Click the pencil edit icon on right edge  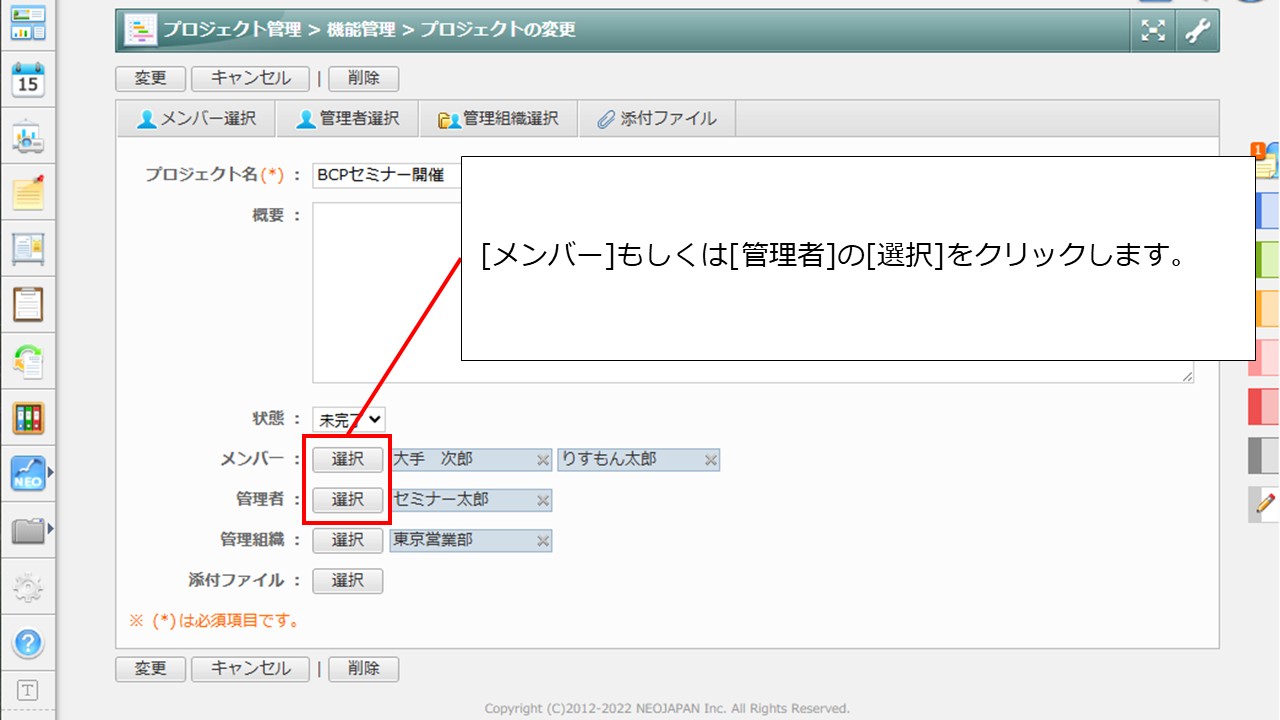(1266, 503)
